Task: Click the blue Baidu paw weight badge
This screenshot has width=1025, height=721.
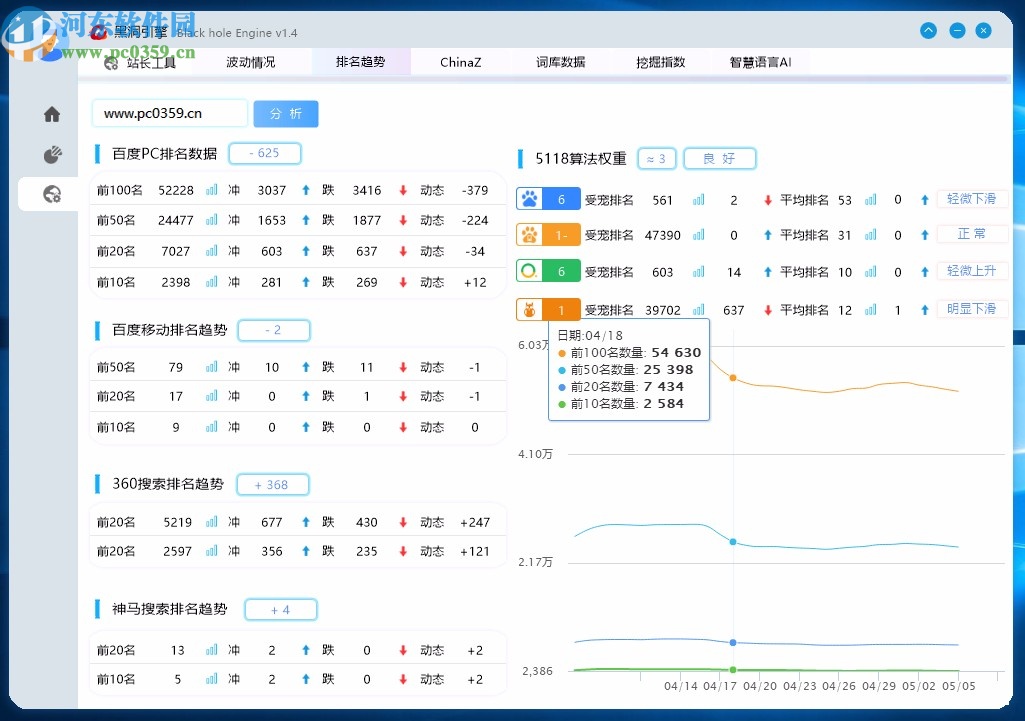Action: click(548, 199)
